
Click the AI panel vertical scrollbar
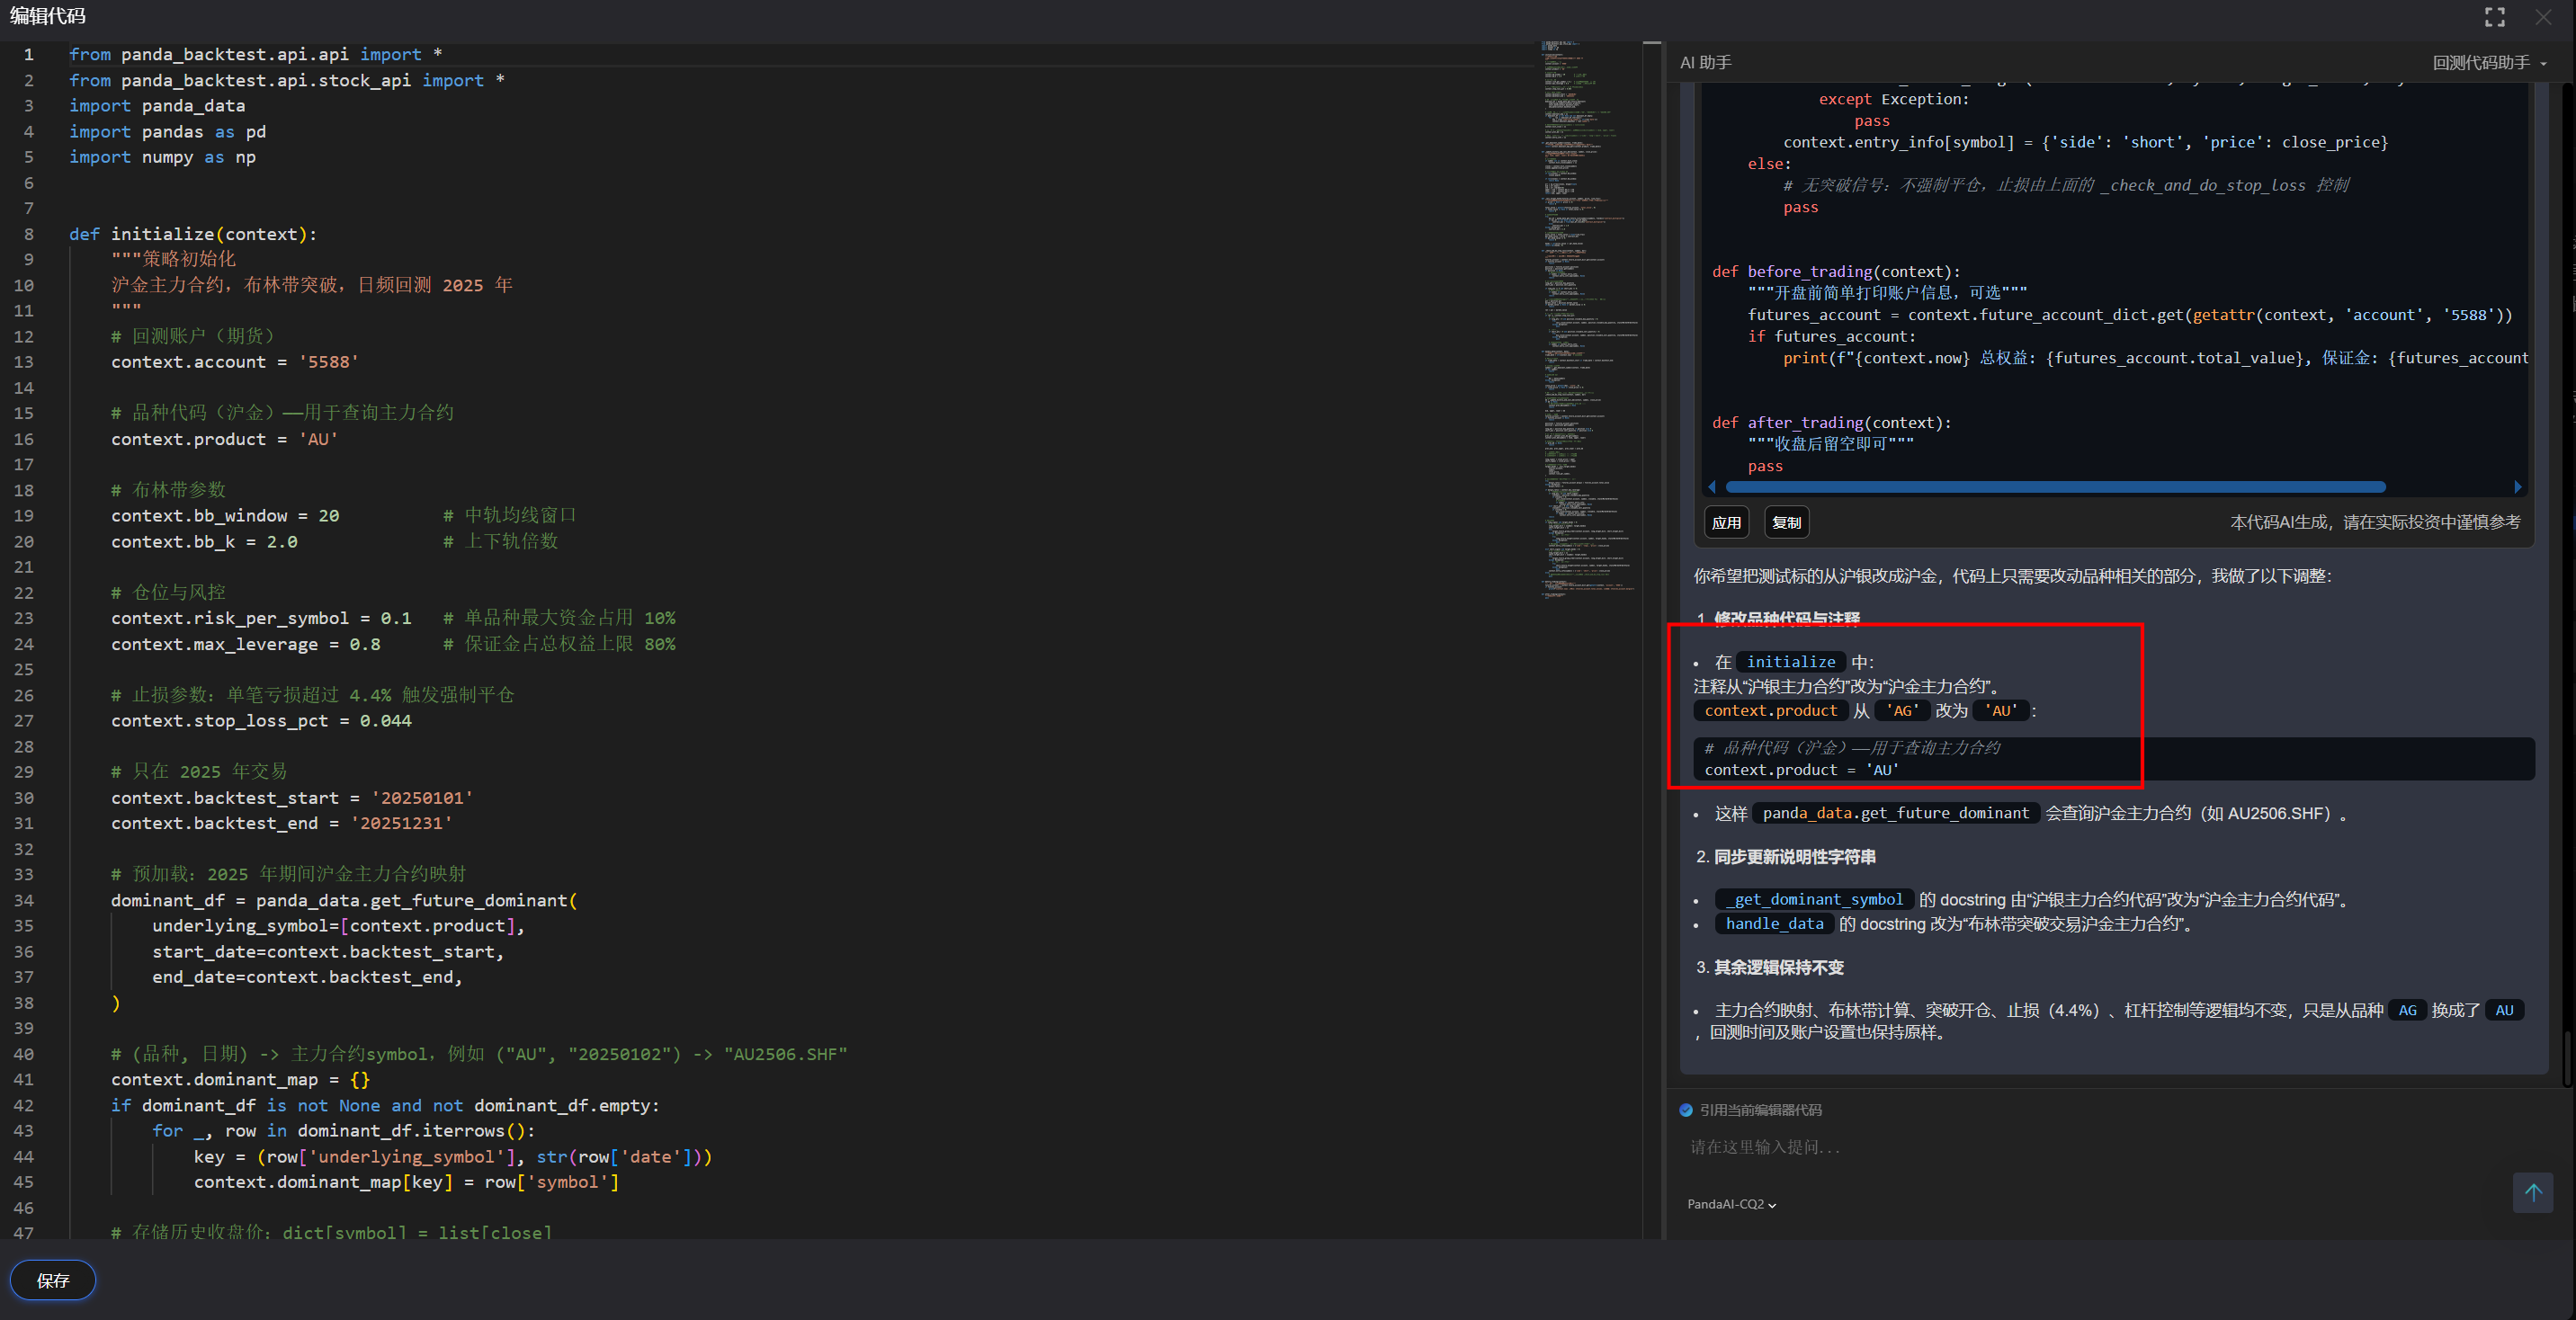pyautogui.click(x=2566, y=1058)
